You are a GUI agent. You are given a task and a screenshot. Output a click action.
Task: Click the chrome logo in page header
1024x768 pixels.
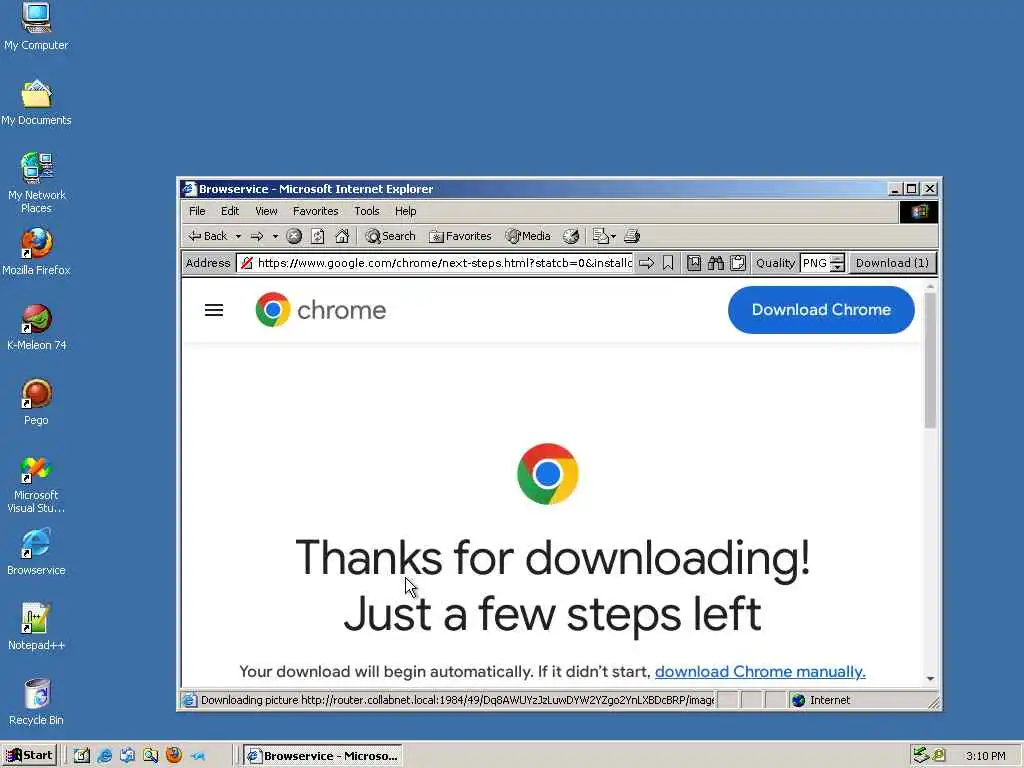(321, 310)
